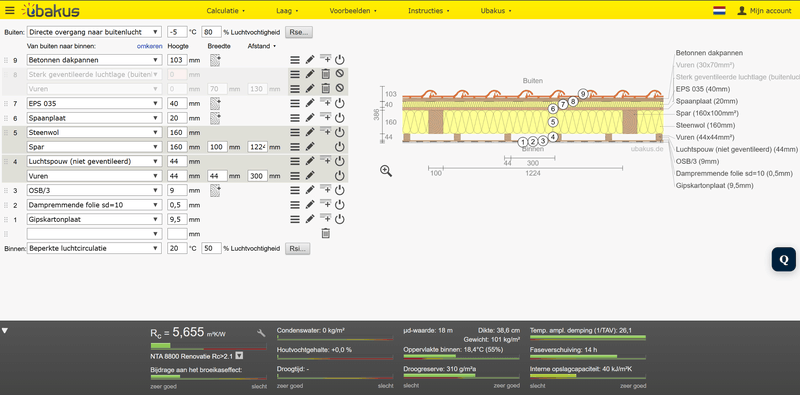Expand the NTA 8800 Renovatie requirement selector

pyautogui.click(x=239, y=356)
